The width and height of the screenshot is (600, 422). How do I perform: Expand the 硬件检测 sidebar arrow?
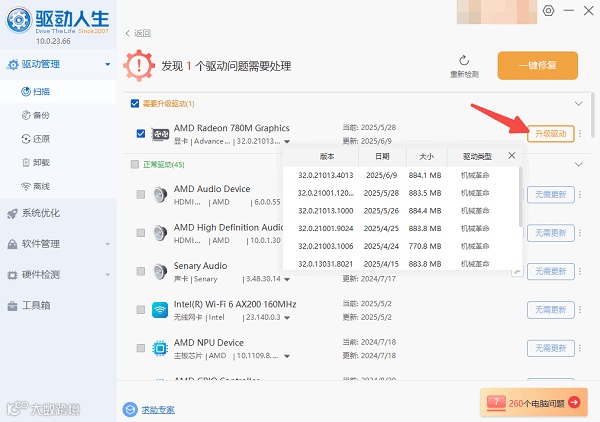coord(108,274)
